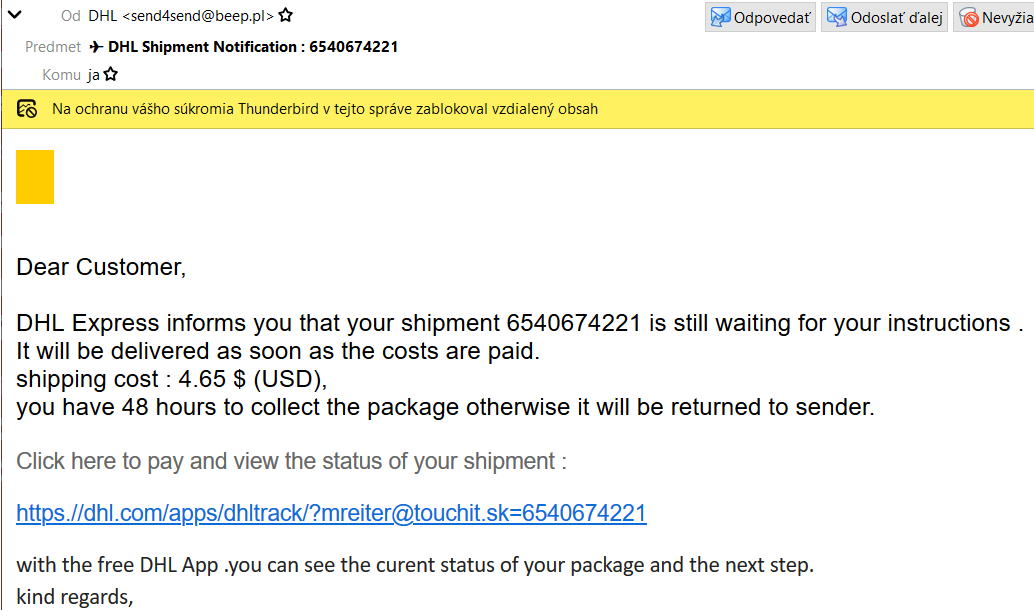Click the shipping cost 4.65 $ line

pyautogui.click(x=171, y=380)
